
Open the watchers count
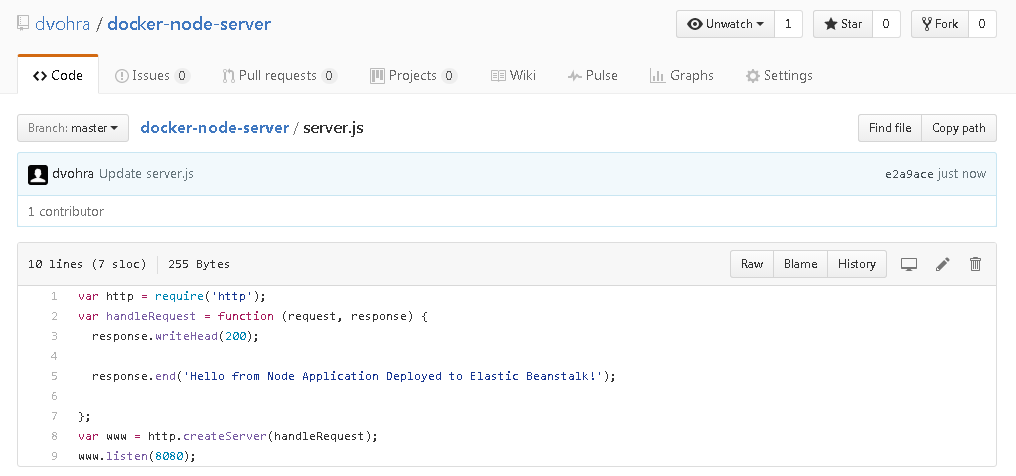(x=788, y=24)
